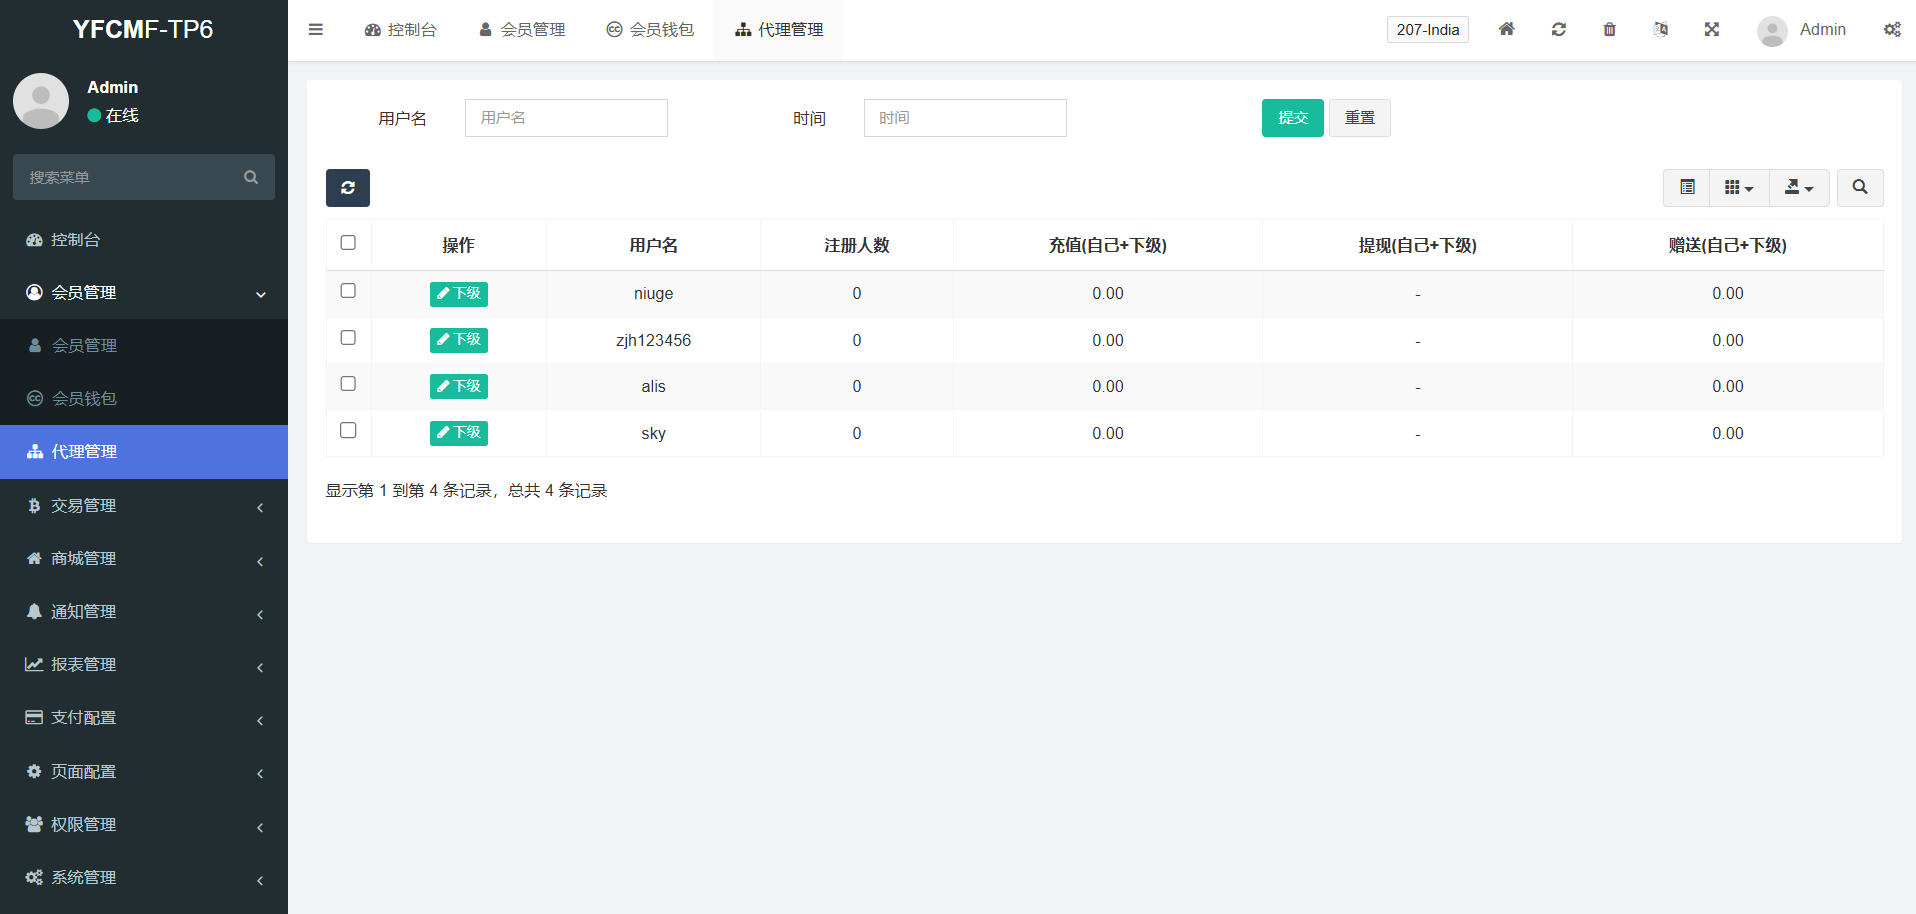The image size is (1916, 914).
Task: Open settings cogs icon at top right
Action: point(1892,30)
